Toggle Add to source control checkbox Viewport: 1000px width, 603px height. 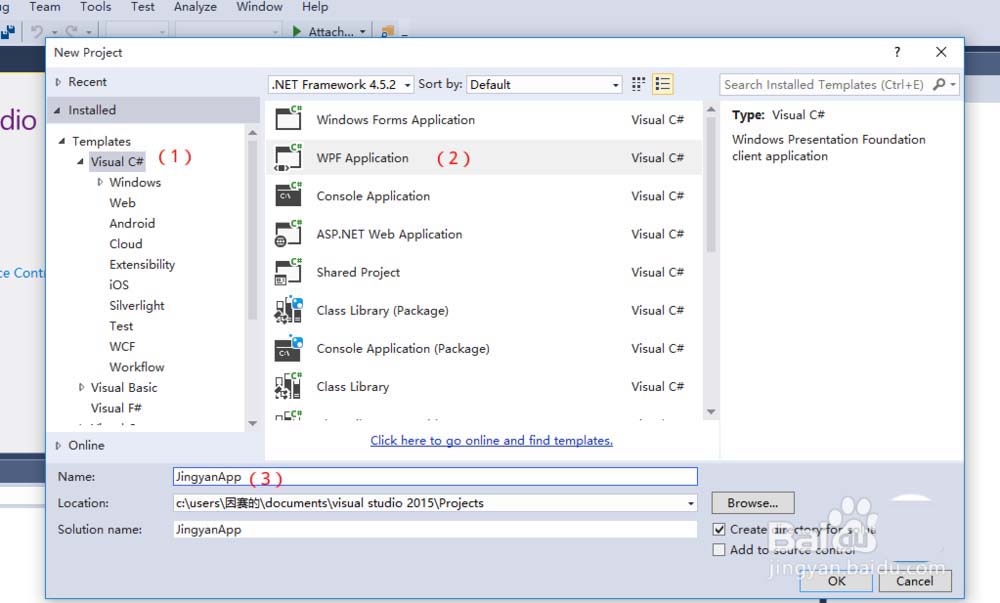(x=719, y=549)
